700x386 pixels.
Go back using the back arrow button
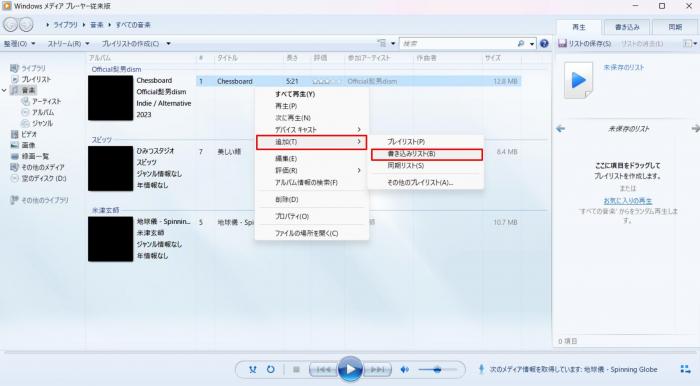tap(11, 25)
